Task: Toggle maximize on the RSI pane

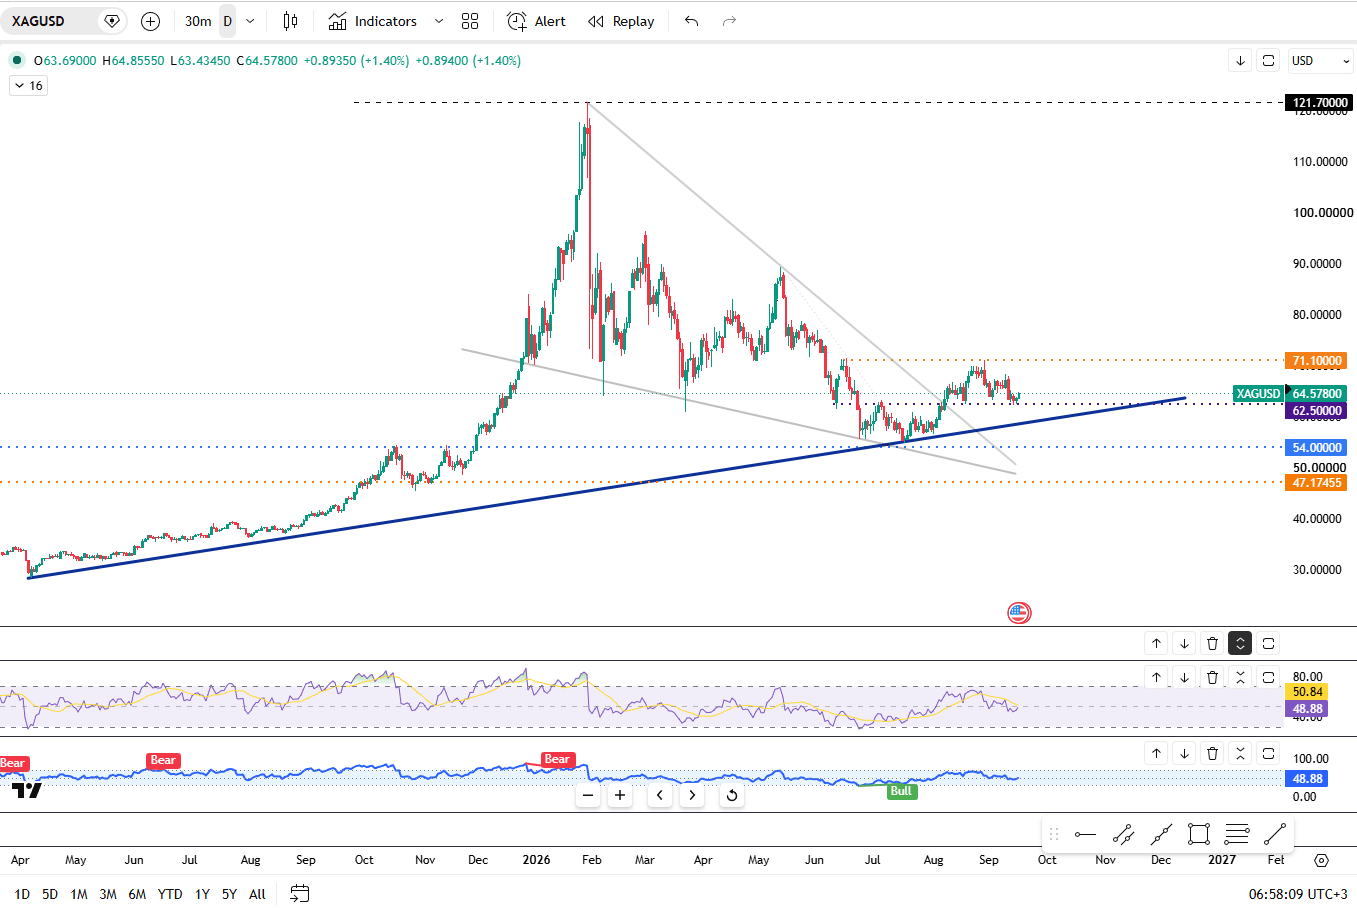Action: coord(1268,677)
